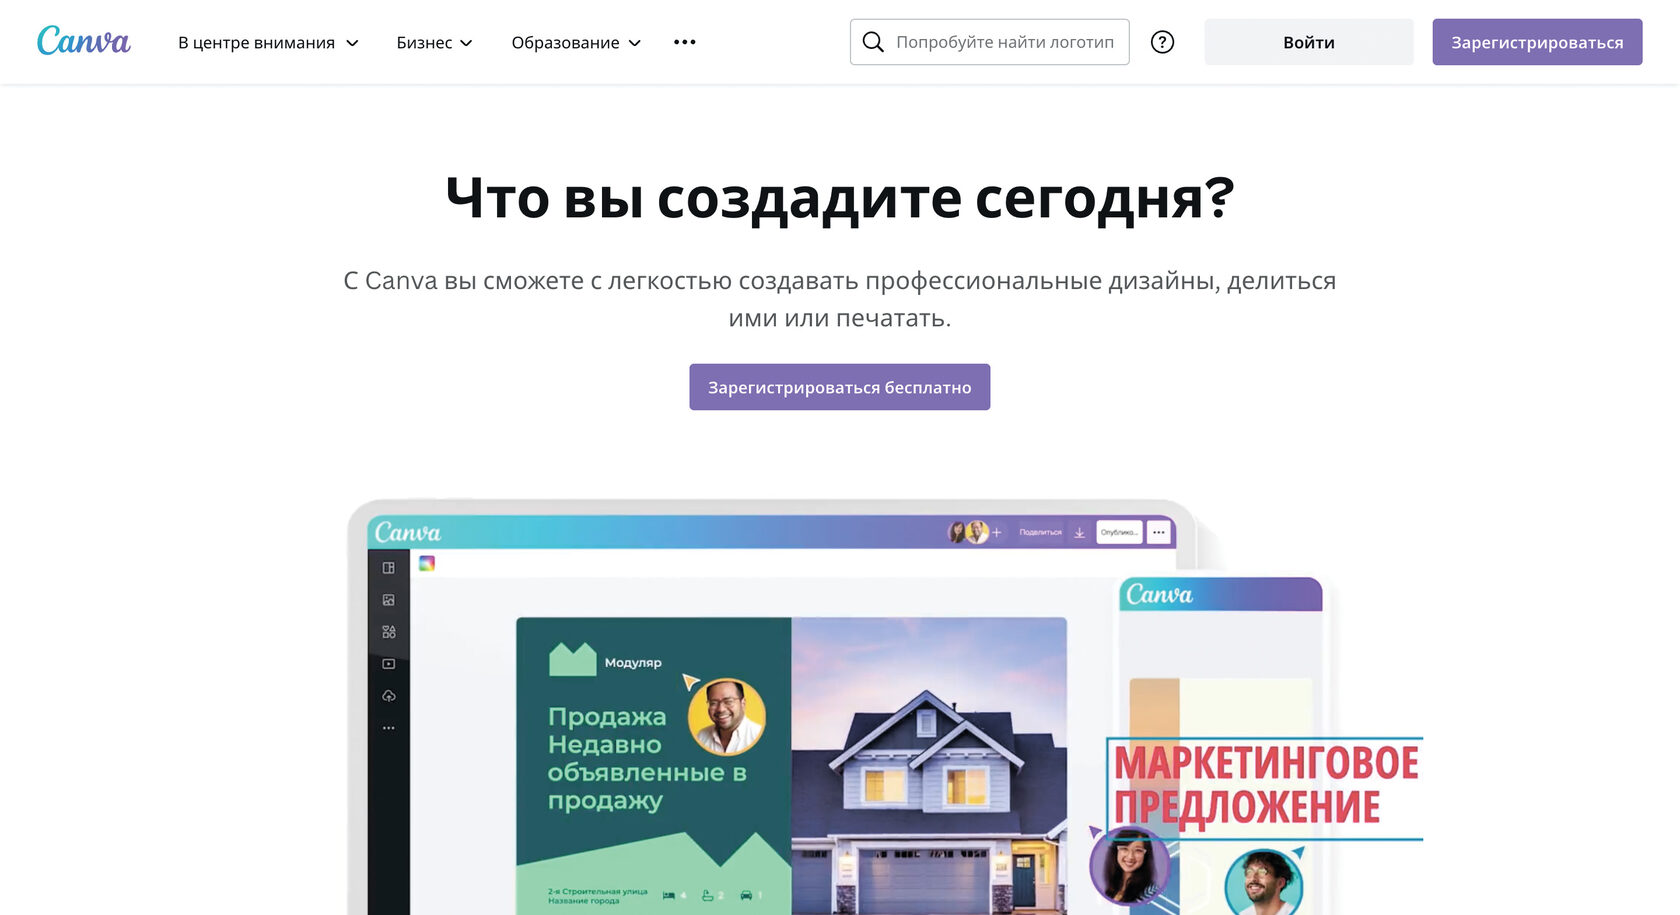The height and width of the screenshot is (915, 1680).
Task: Open the help question mark icon
Action: coord(1162,42)
